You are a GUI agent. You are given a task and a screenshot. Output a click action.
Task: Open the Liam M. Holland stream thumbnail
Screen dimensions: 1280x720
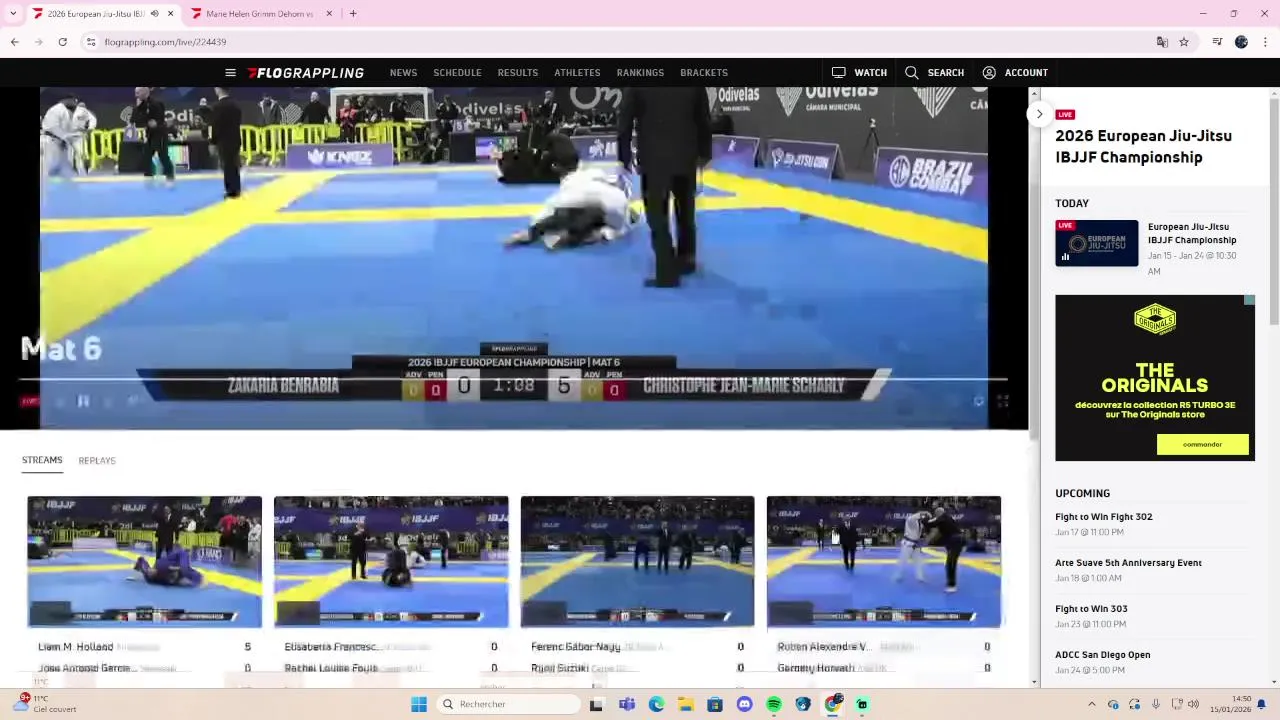coord(145,562)
